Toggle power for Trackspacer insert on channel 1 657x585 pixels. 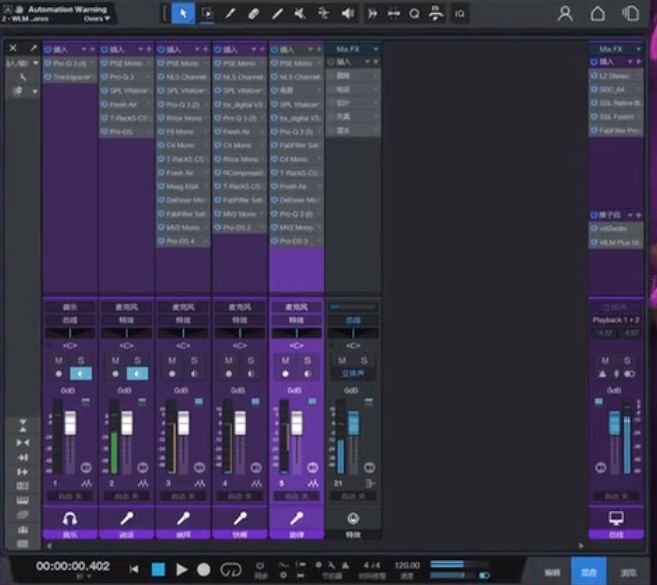point(48,76)
